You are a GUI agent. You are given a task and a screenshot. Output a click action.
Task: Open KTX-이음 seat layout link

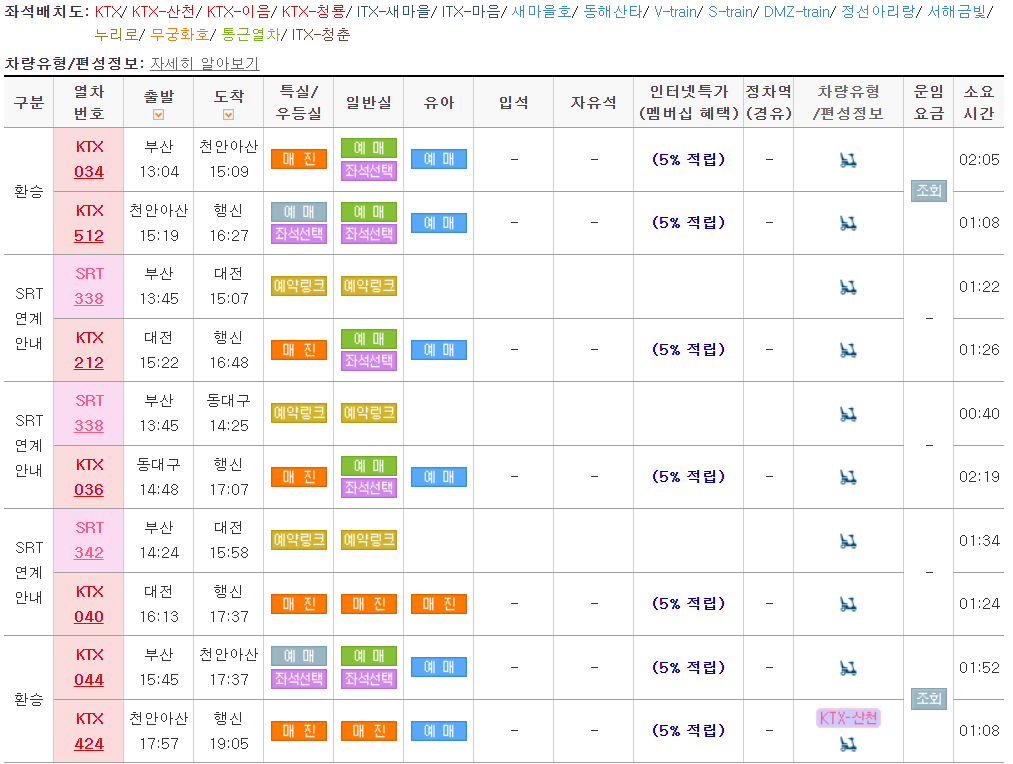[x=238, y=12]
